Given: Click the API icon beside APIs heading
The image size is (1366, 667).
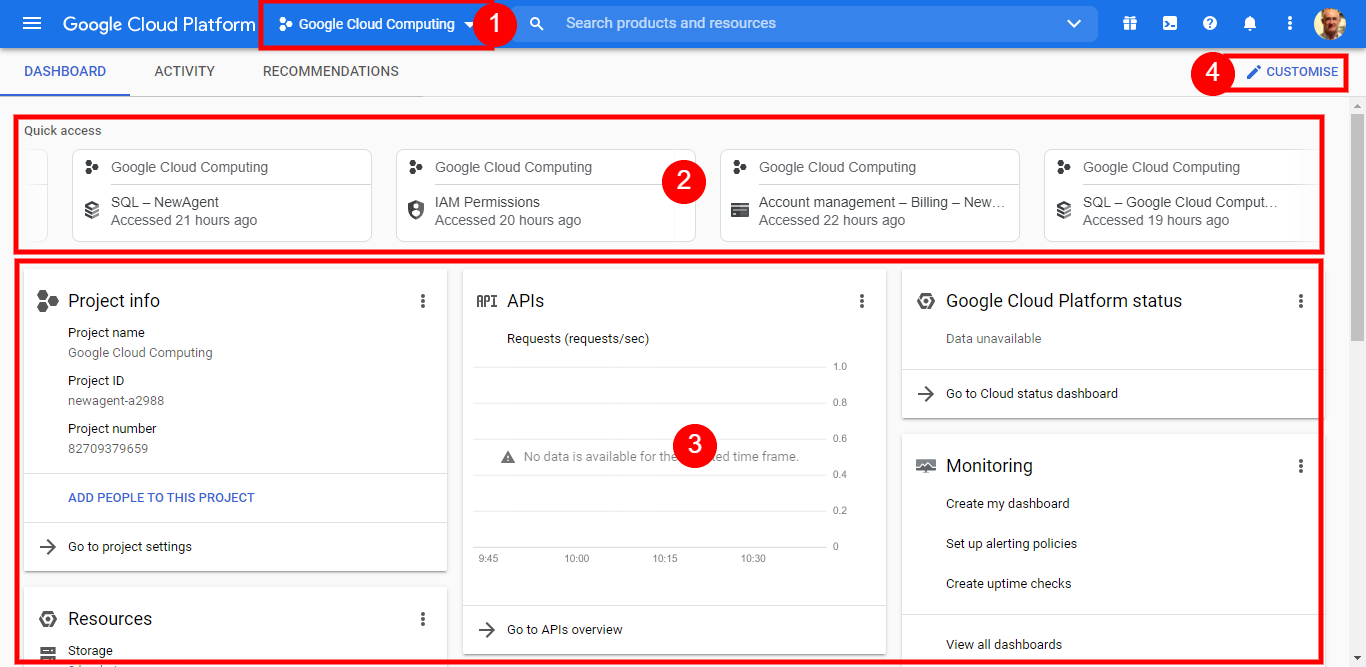Looking at the screenshot, I should point(487,301).
